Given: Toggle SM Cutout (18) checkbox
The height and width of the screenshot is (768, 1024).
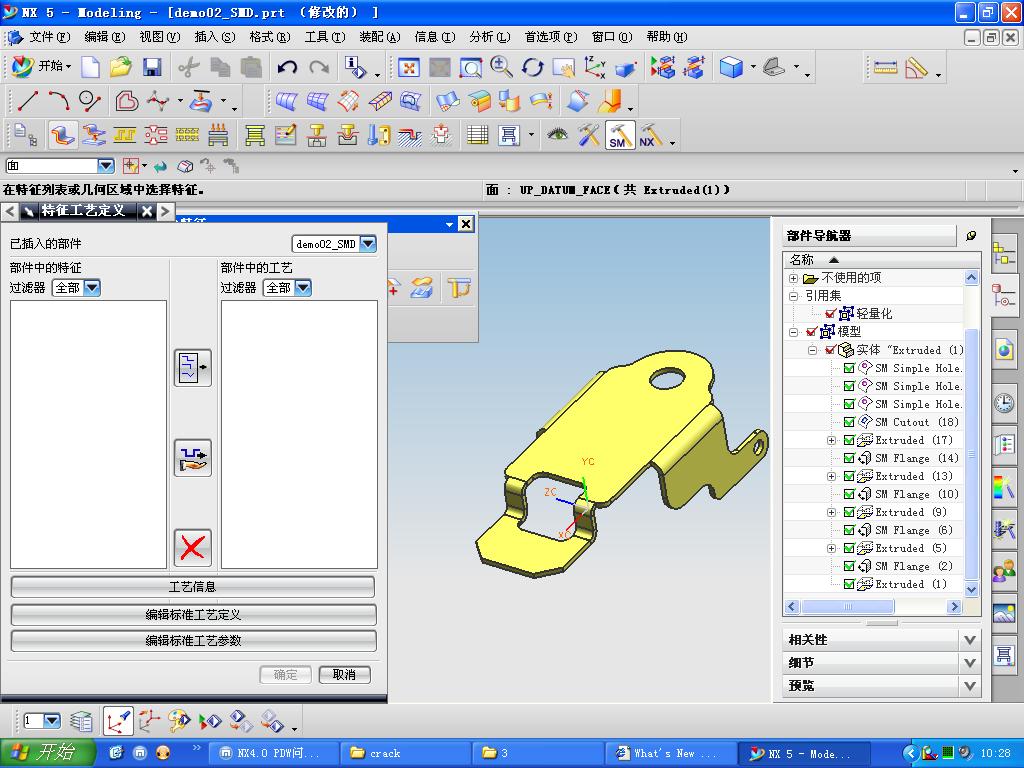Looking at the screenshot, I should pos(849,422).
